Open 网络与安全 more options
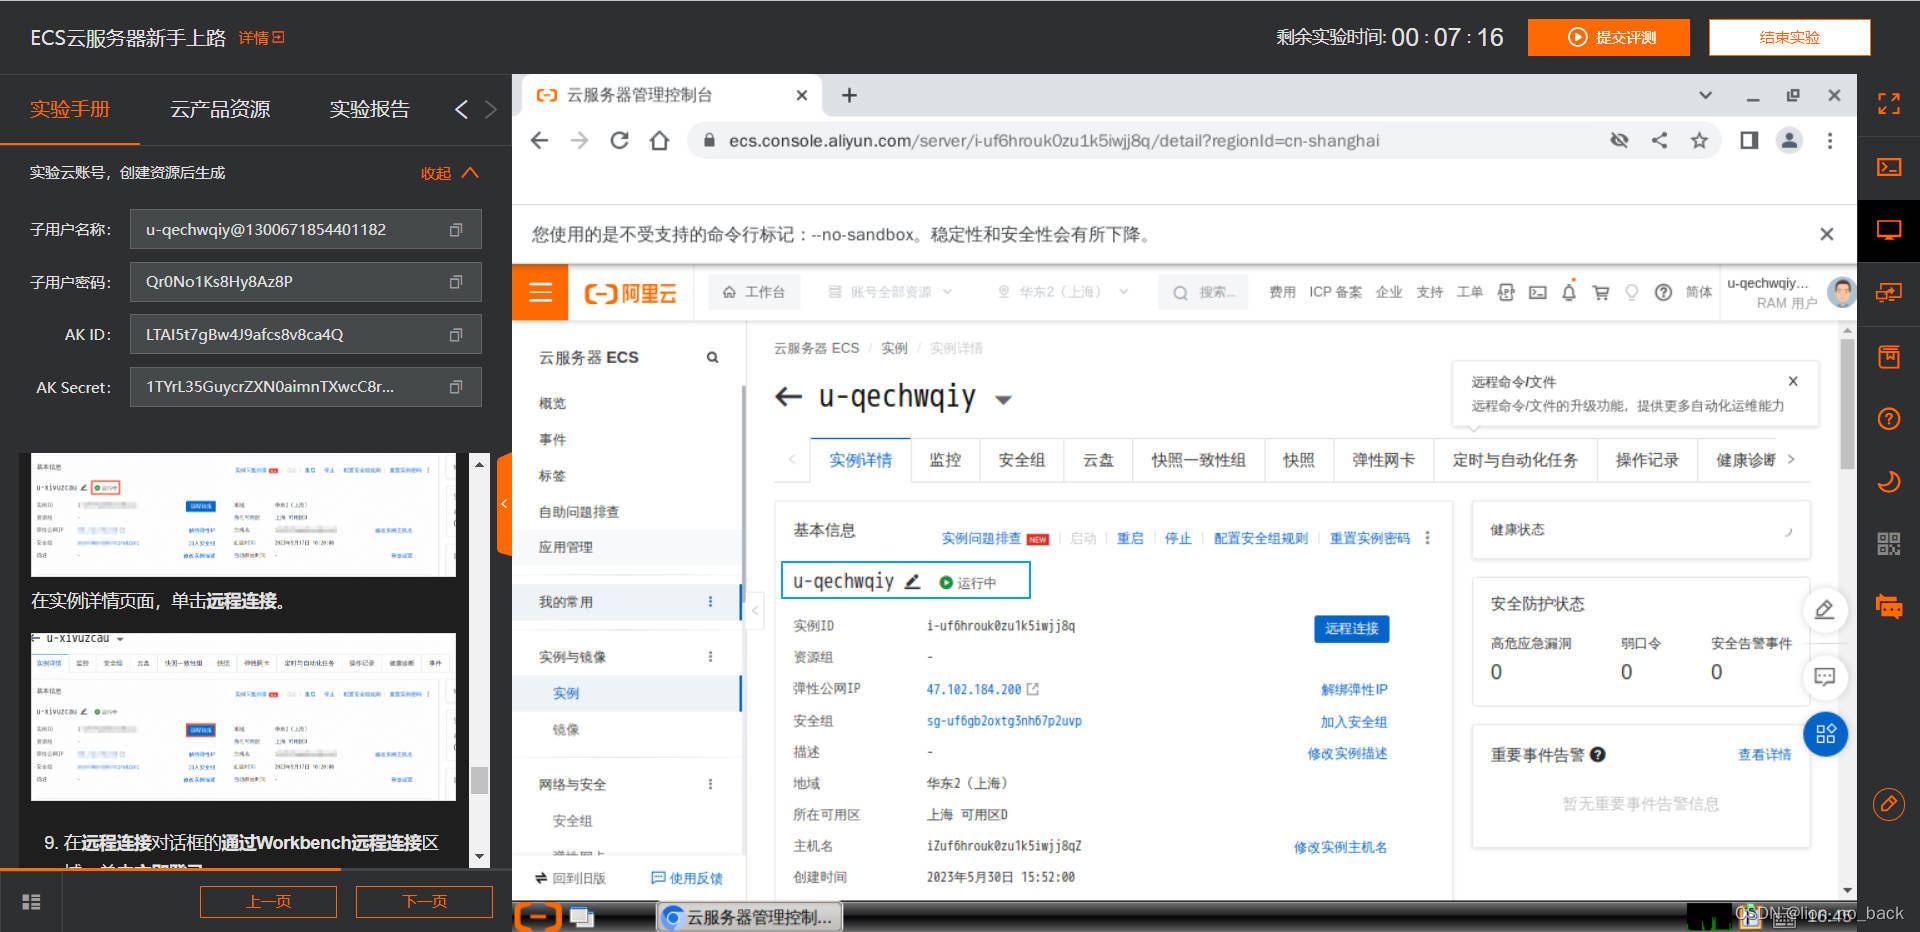This screenshot has width=1920, height=932. [710, 785]
